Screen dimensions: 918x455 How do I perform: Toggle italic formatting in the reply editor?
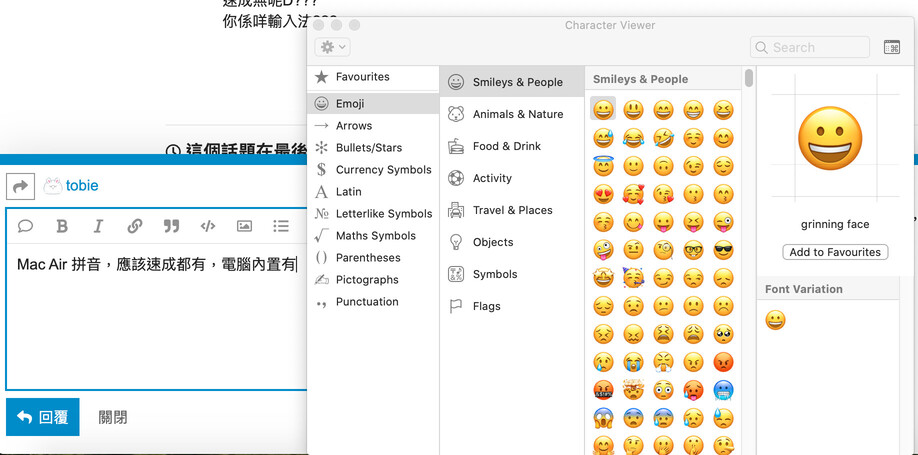98,226
